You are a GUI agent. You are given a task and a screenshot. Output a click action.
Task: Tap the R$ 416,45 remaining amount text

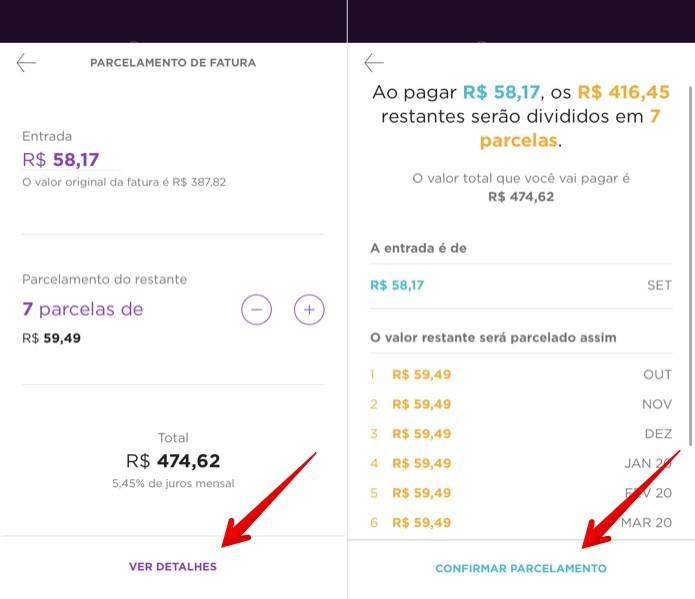point(623,92)
